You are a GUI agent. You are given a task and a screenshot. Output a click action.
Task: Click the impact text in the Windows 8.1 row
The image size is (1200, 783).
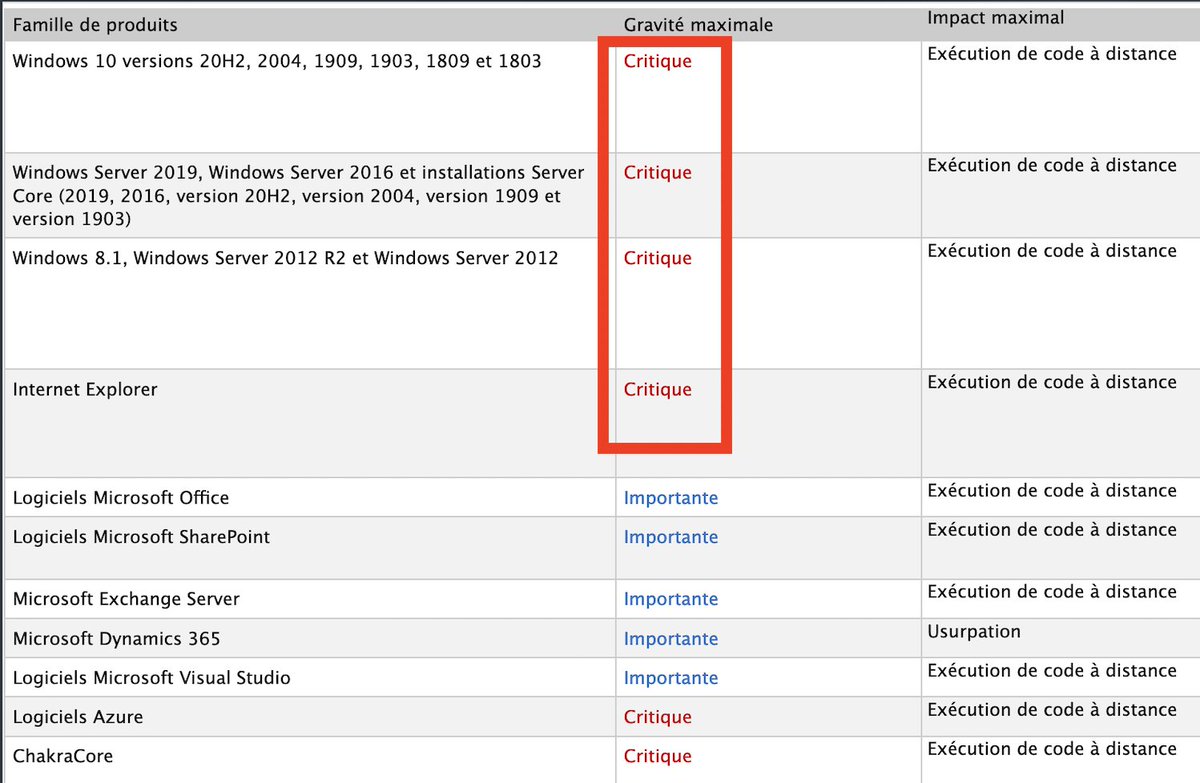[1052, 251]
